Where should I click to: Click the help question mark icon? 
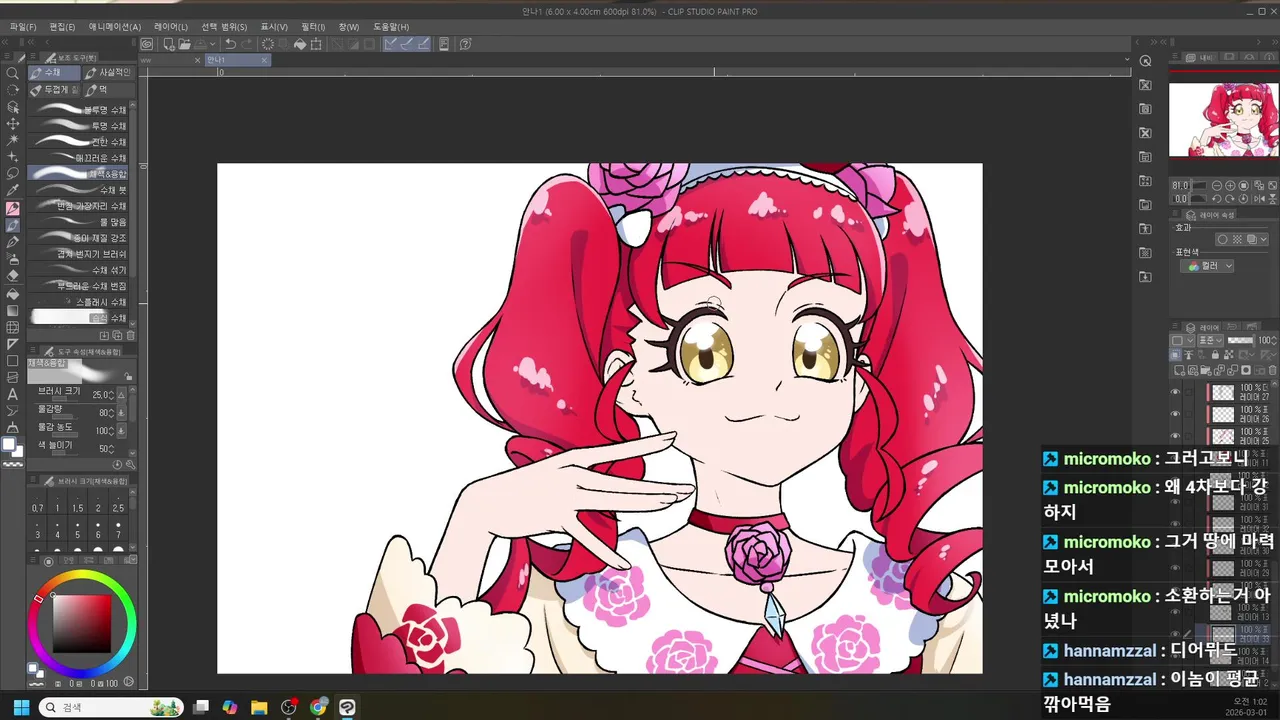[466, 44]
